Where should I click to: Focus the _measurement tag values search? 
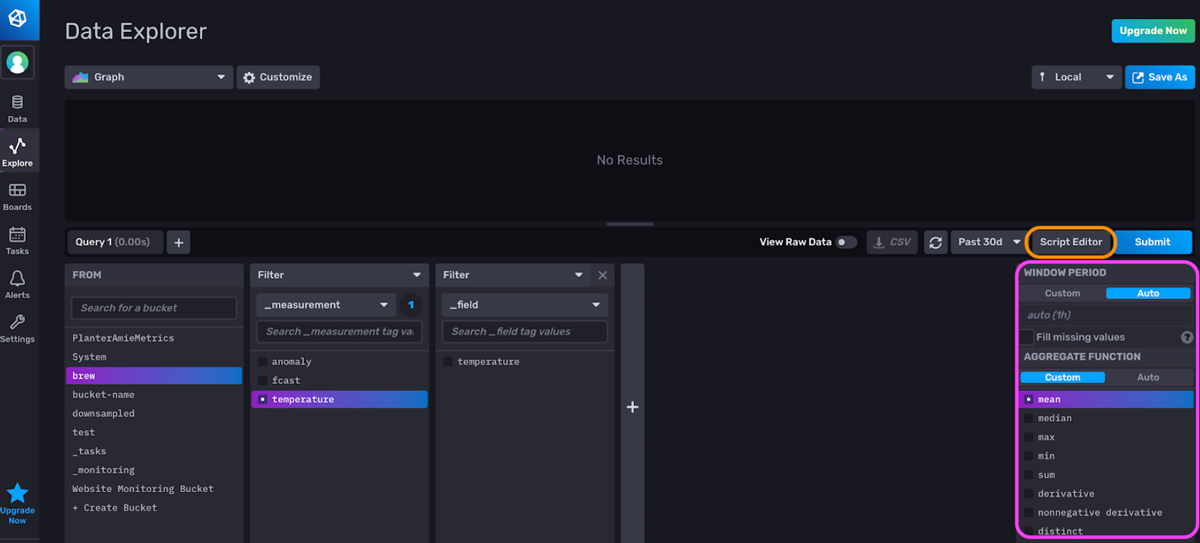coord(339,331)
